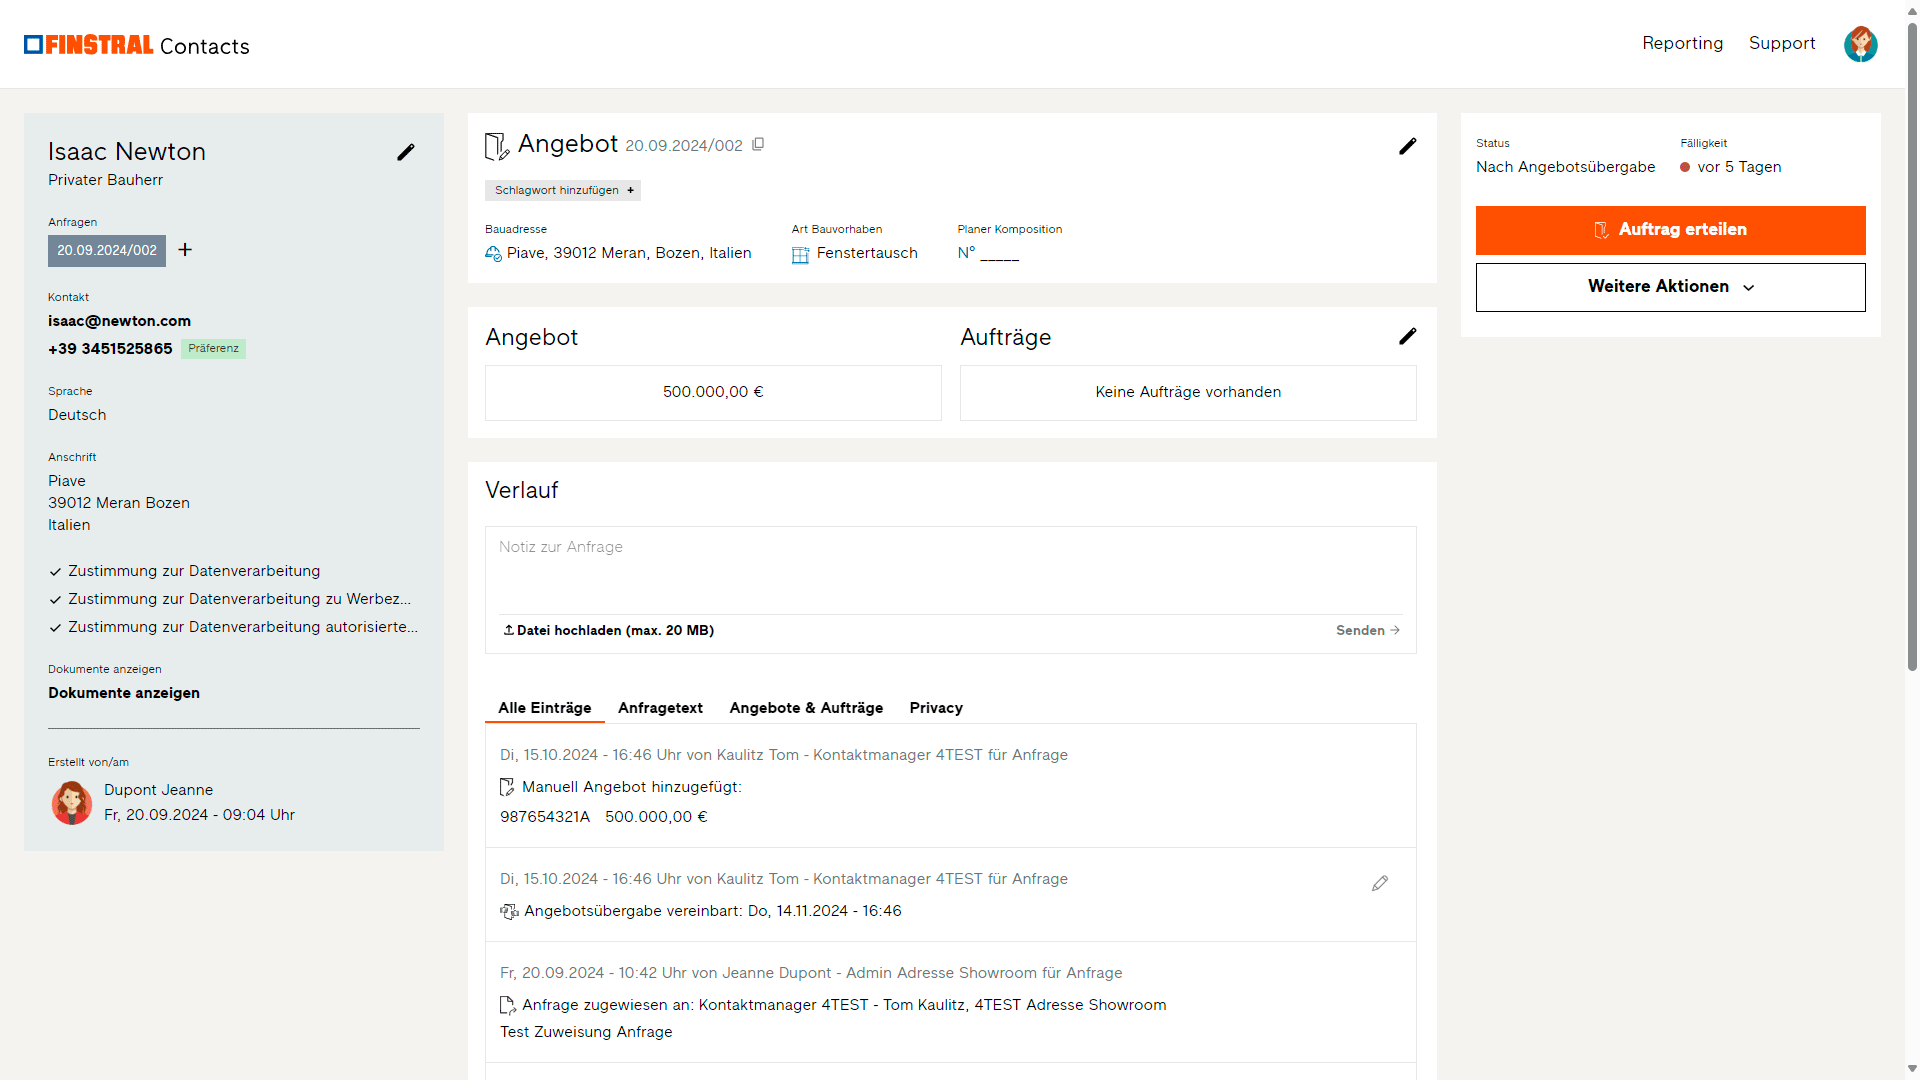The width and height of the screenshot is (1920, 1080).
Task: Open Dokumente anzeigen link
Action: (x=124, y=693)
